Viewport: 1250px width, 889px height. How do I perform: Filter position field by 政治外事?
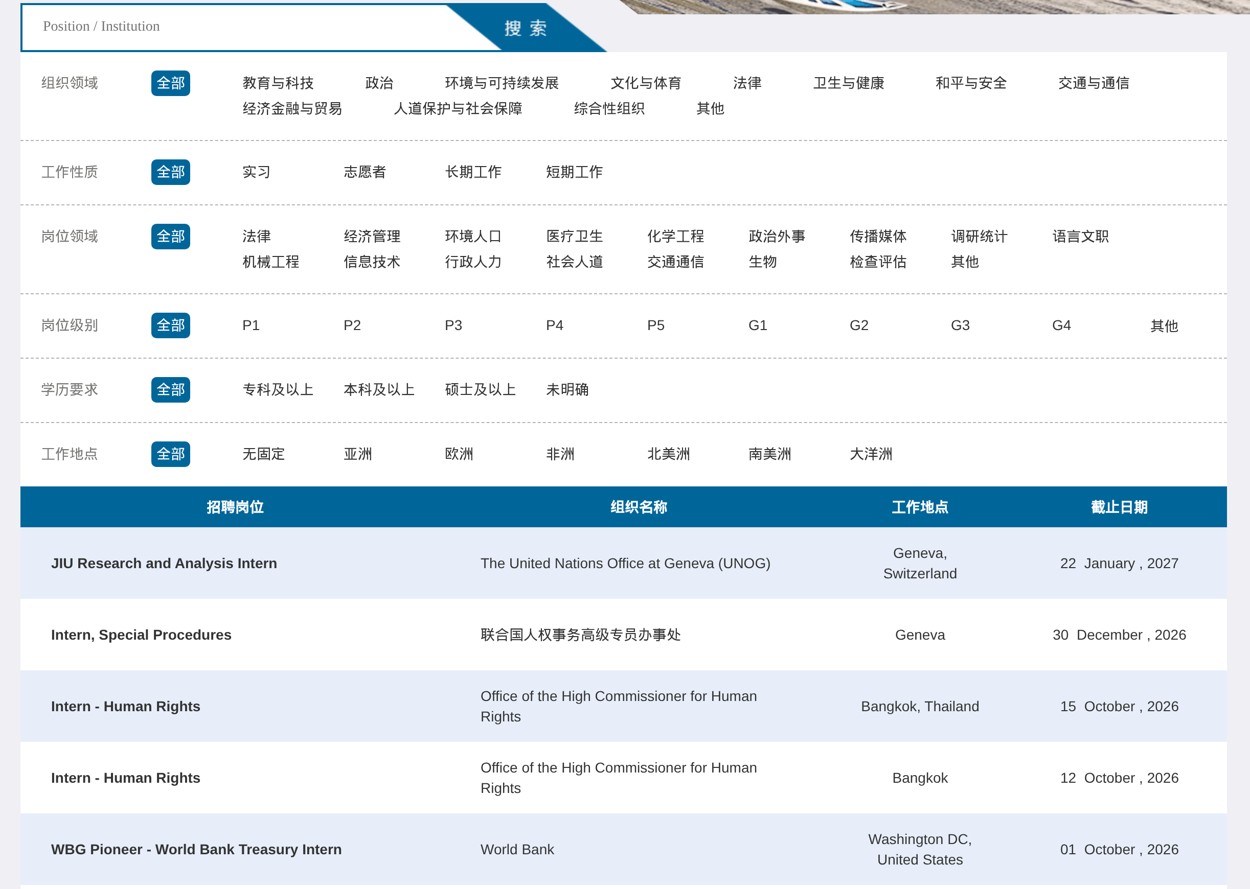[x=777, y=236]
